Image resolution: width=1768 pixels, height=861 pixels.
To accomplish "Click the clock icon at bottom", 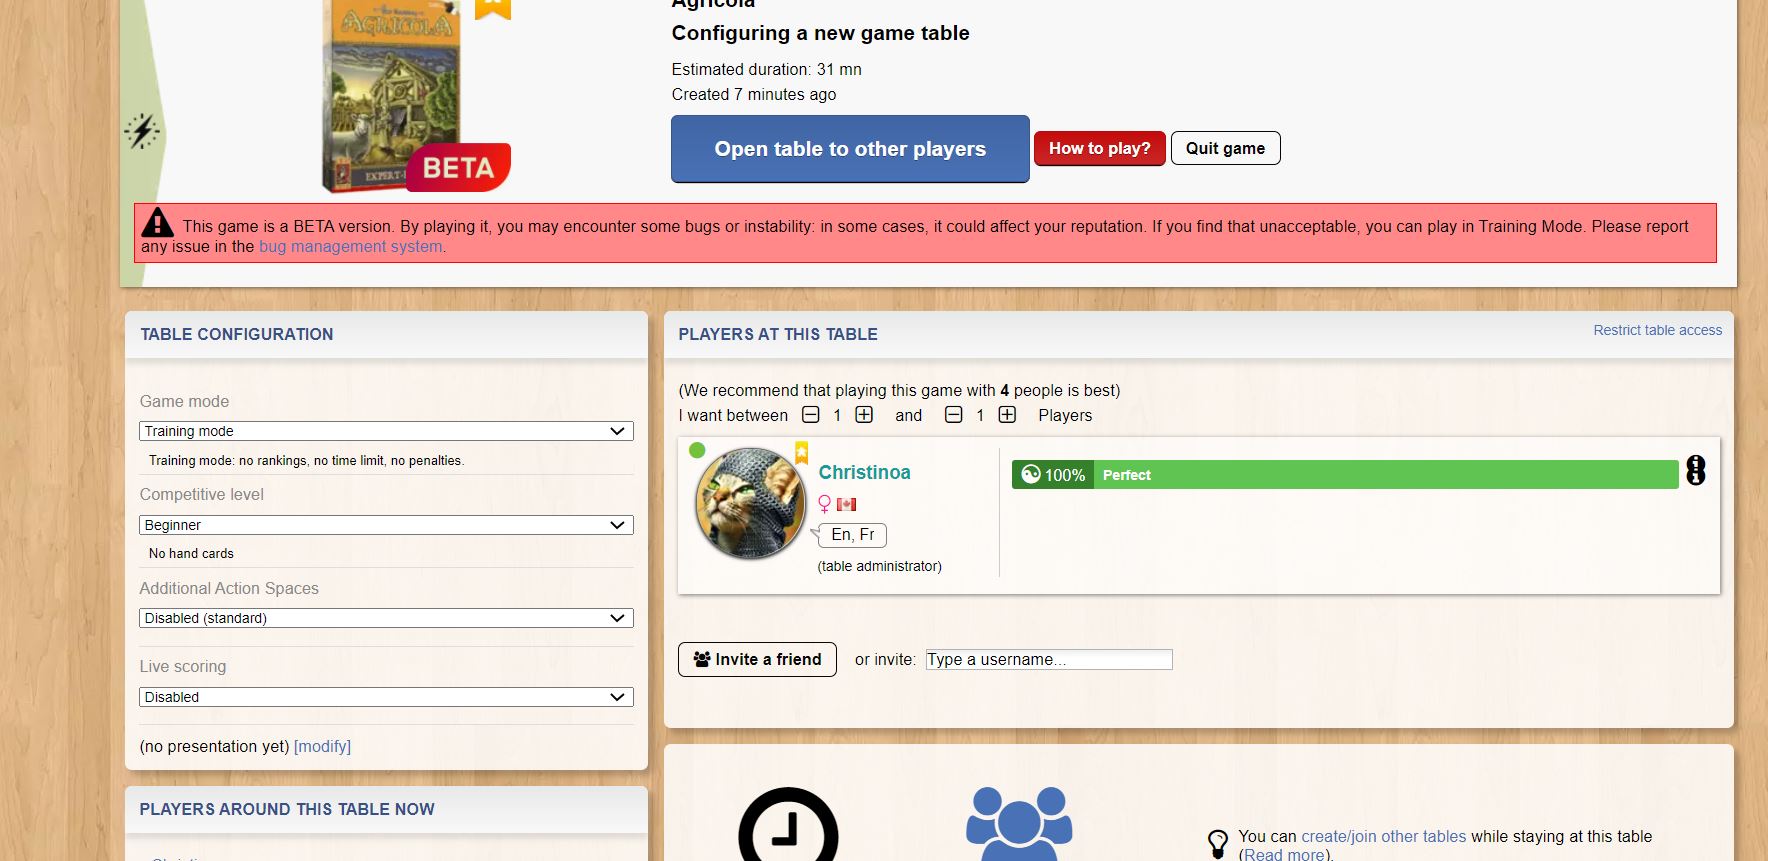I will click(788, 825).
